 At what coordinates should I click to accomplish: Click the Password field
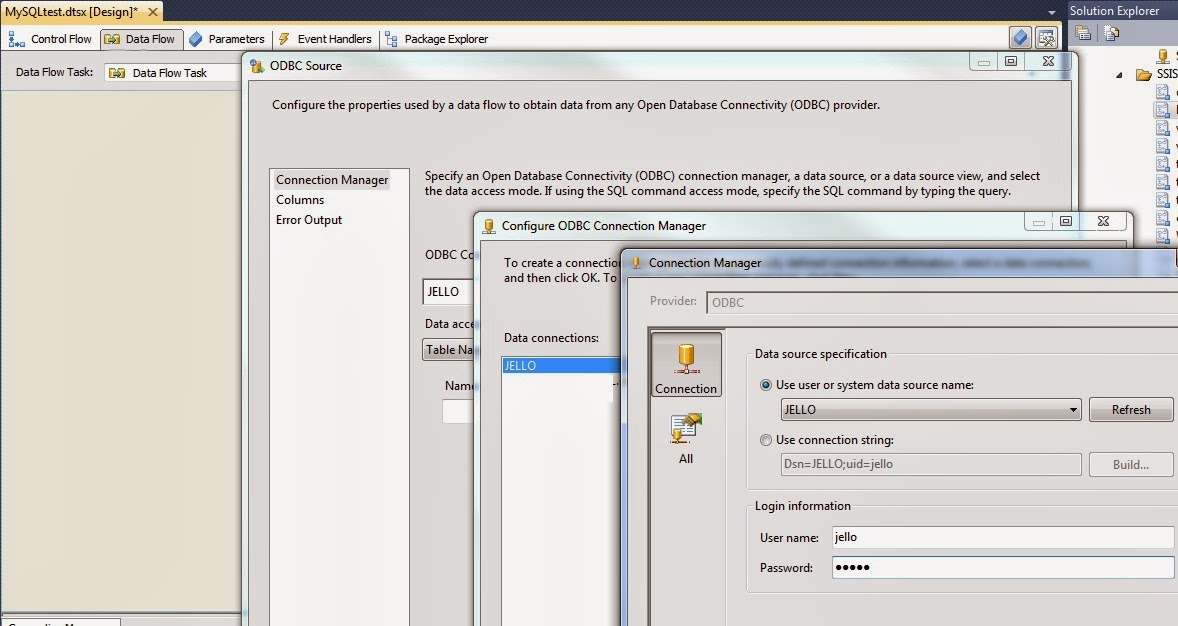[x=1000, y=567]
